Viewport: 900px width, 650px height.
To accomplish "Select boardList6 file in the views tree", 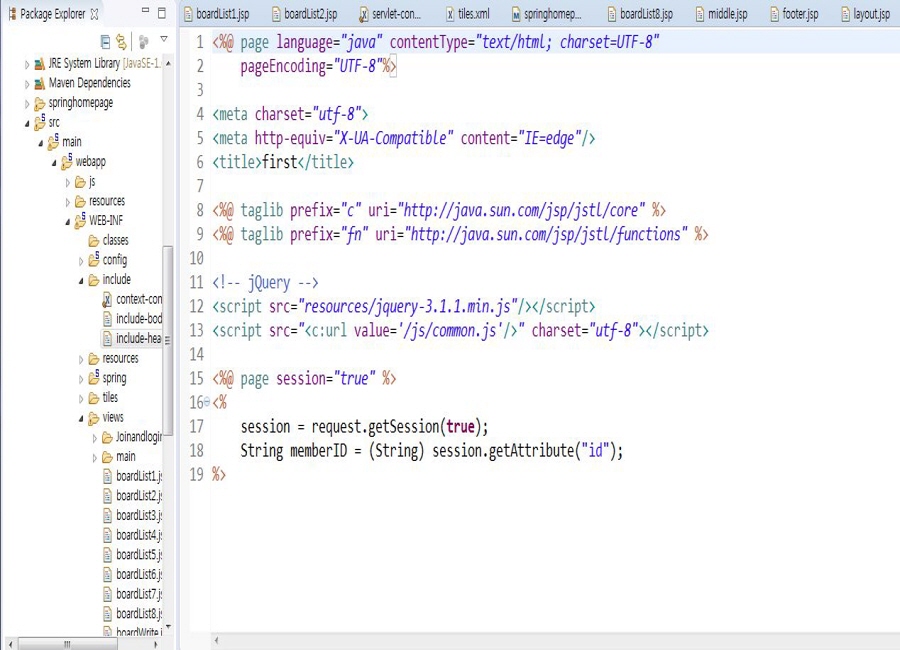I will pyautogui.click(x=133, y=574).
